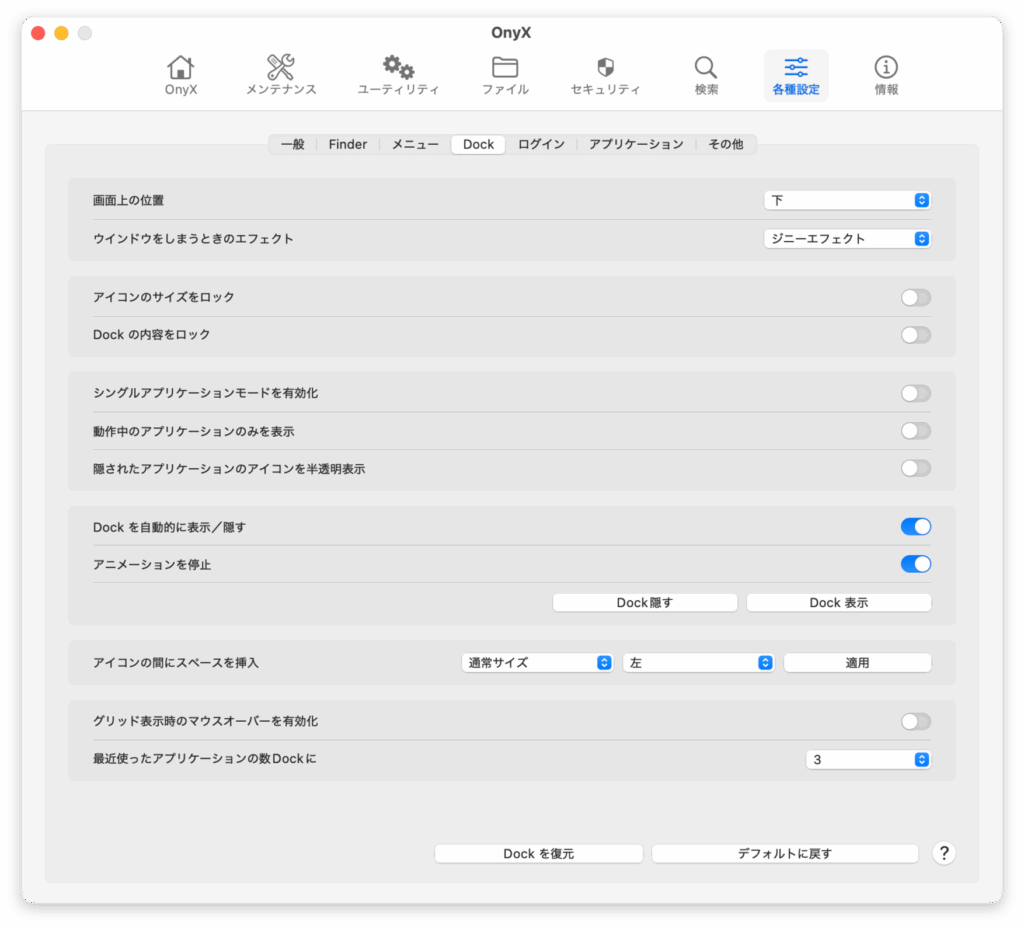Switch to the Finder tab

(348, 144)
